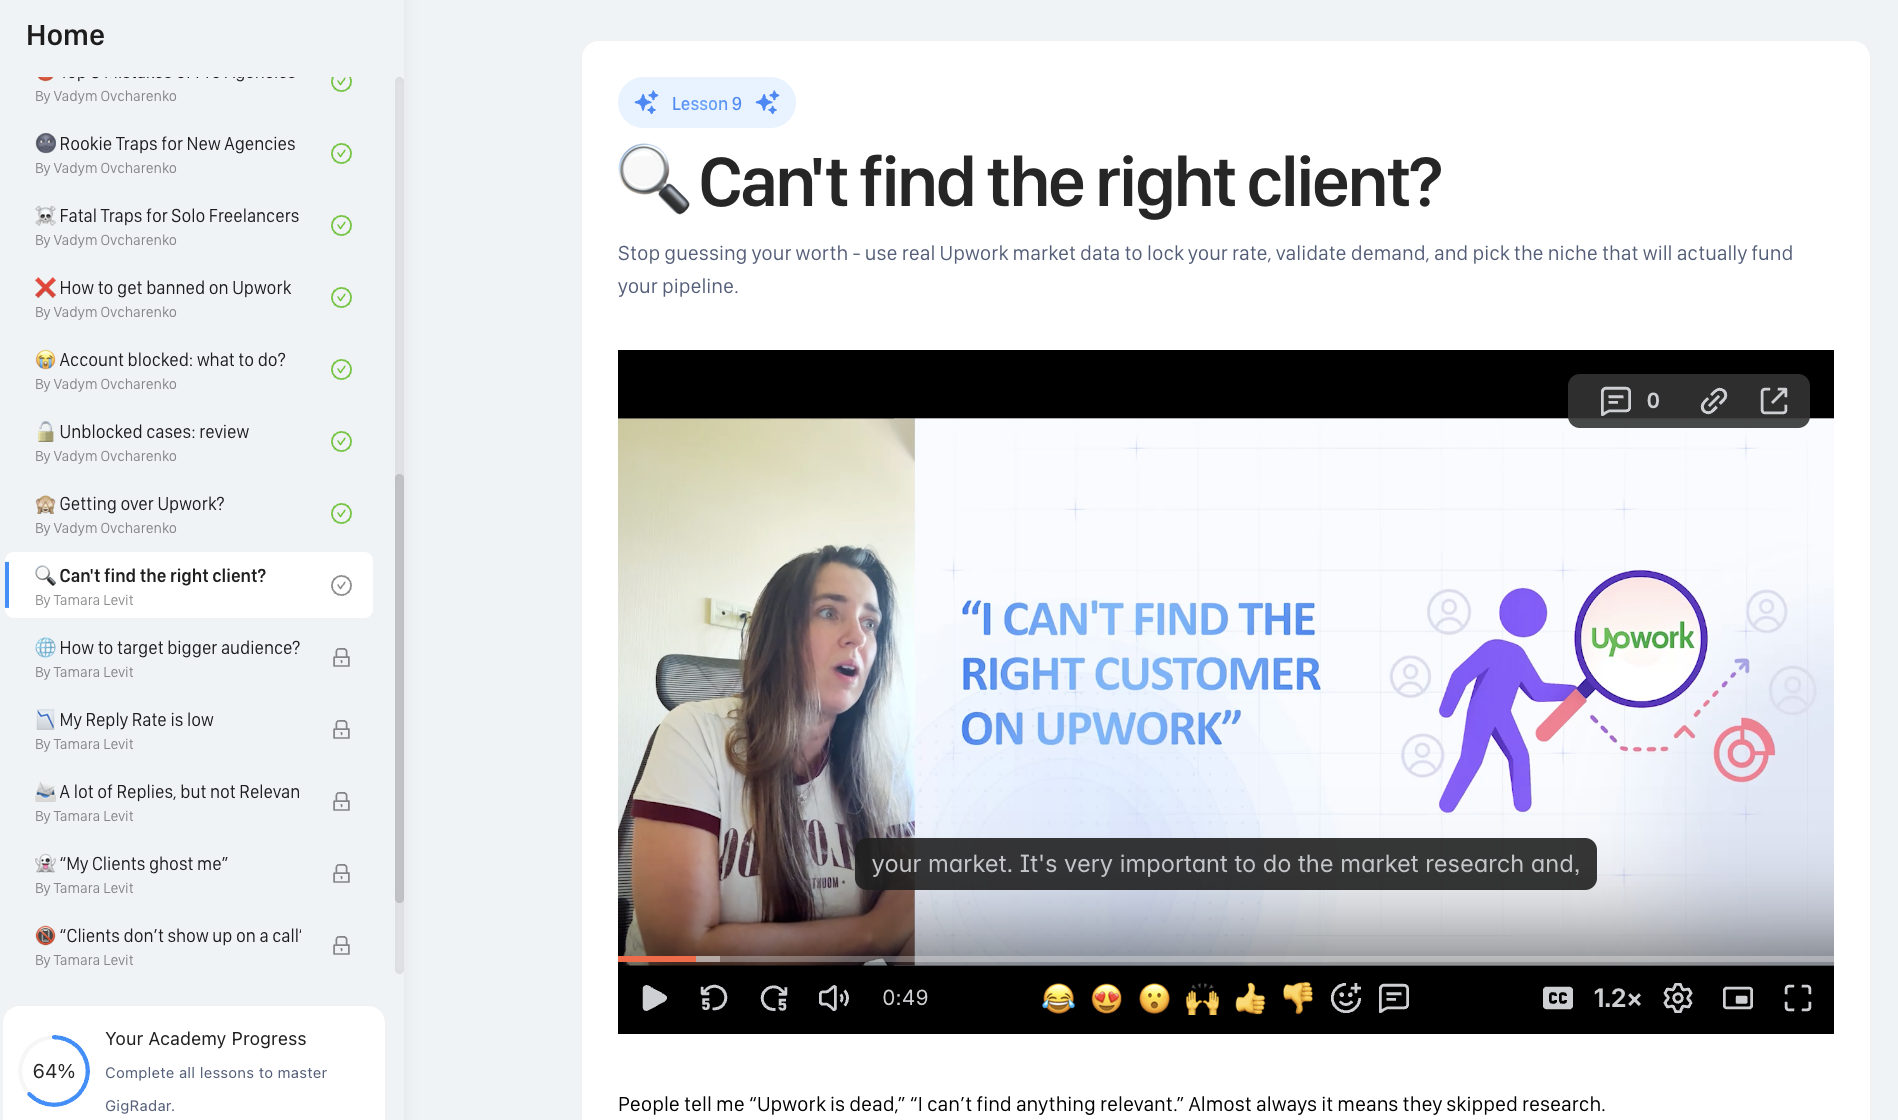Toggle completion check for Account blocked lesson

(341, 369)
